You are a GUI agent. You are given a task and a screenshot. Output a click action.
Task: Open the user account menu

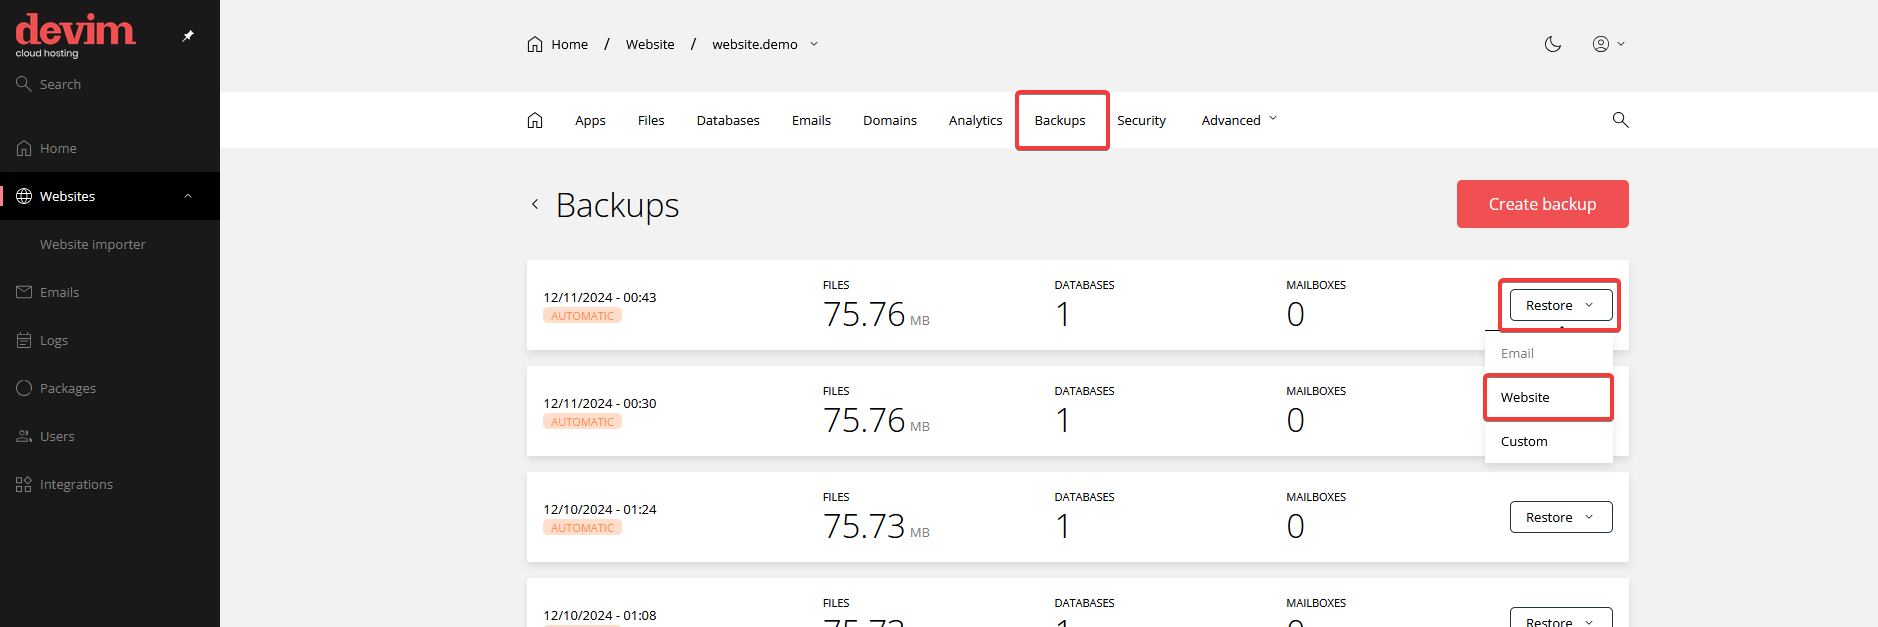[x=1608, y=44]
